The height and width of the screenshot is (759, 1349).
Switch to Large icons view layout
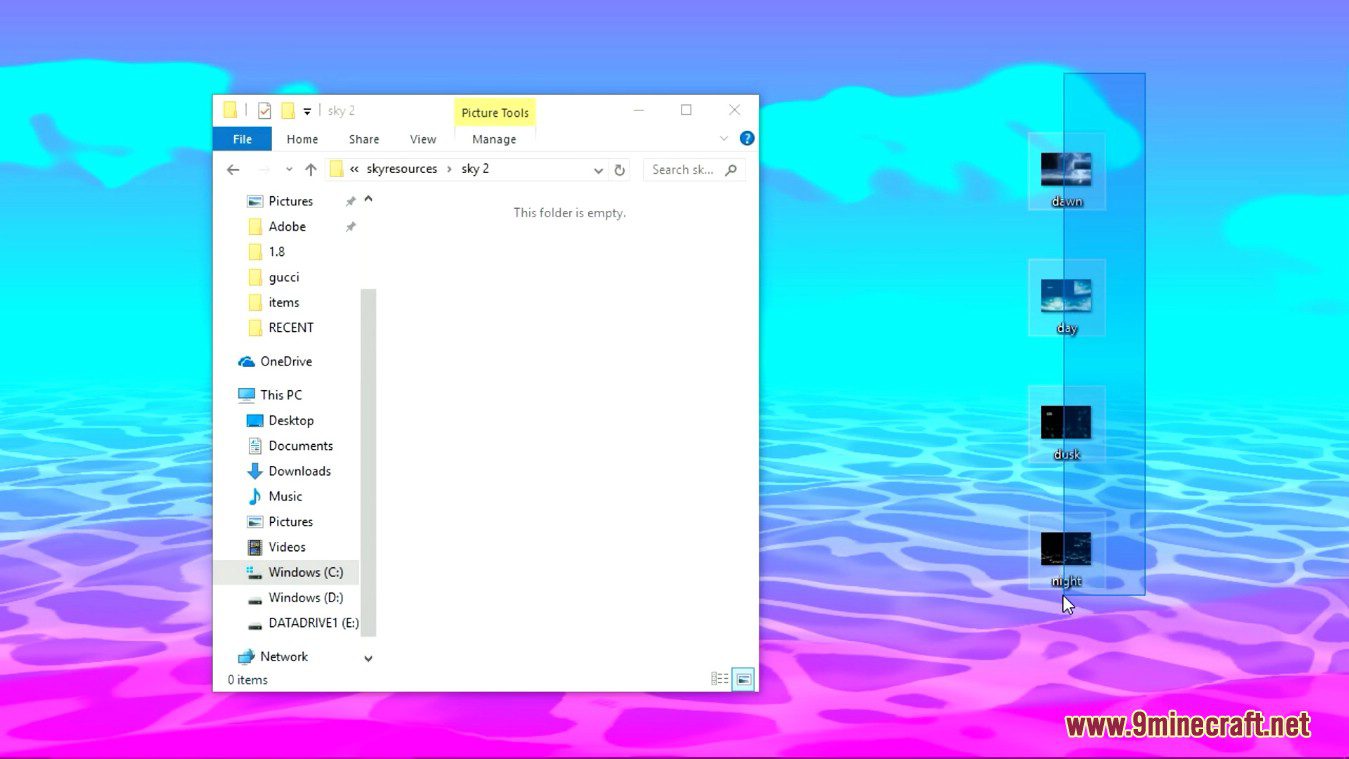[x=743, y=680]
